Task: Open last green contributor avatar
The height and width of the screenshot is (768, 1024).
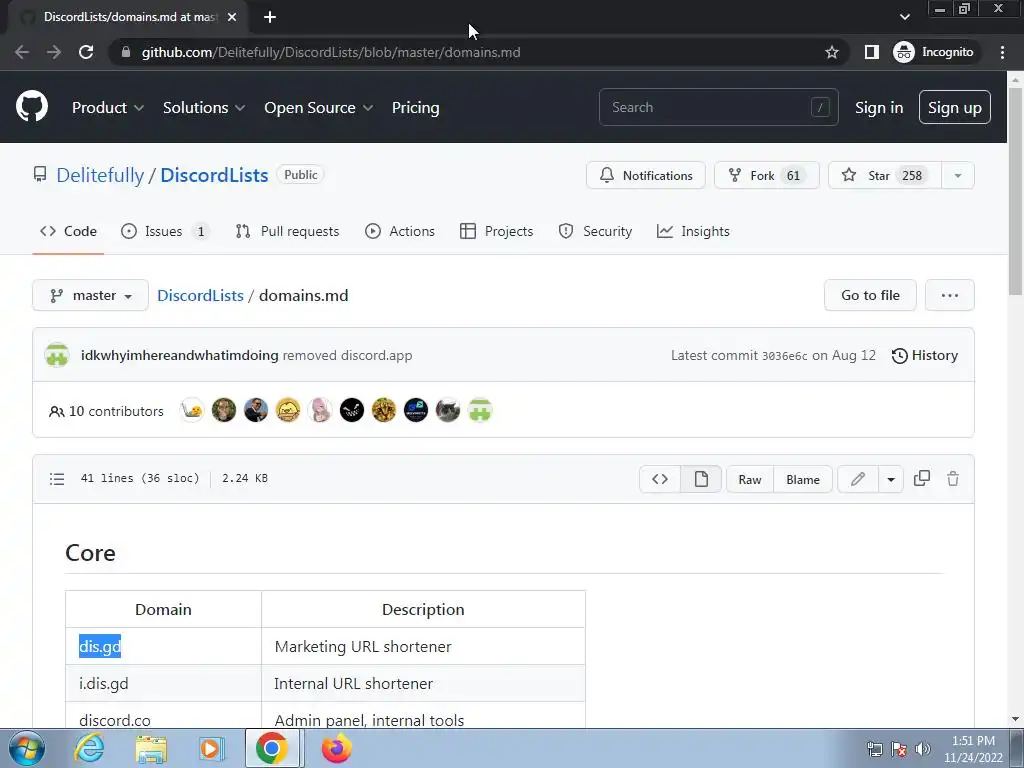Action: 480,410
